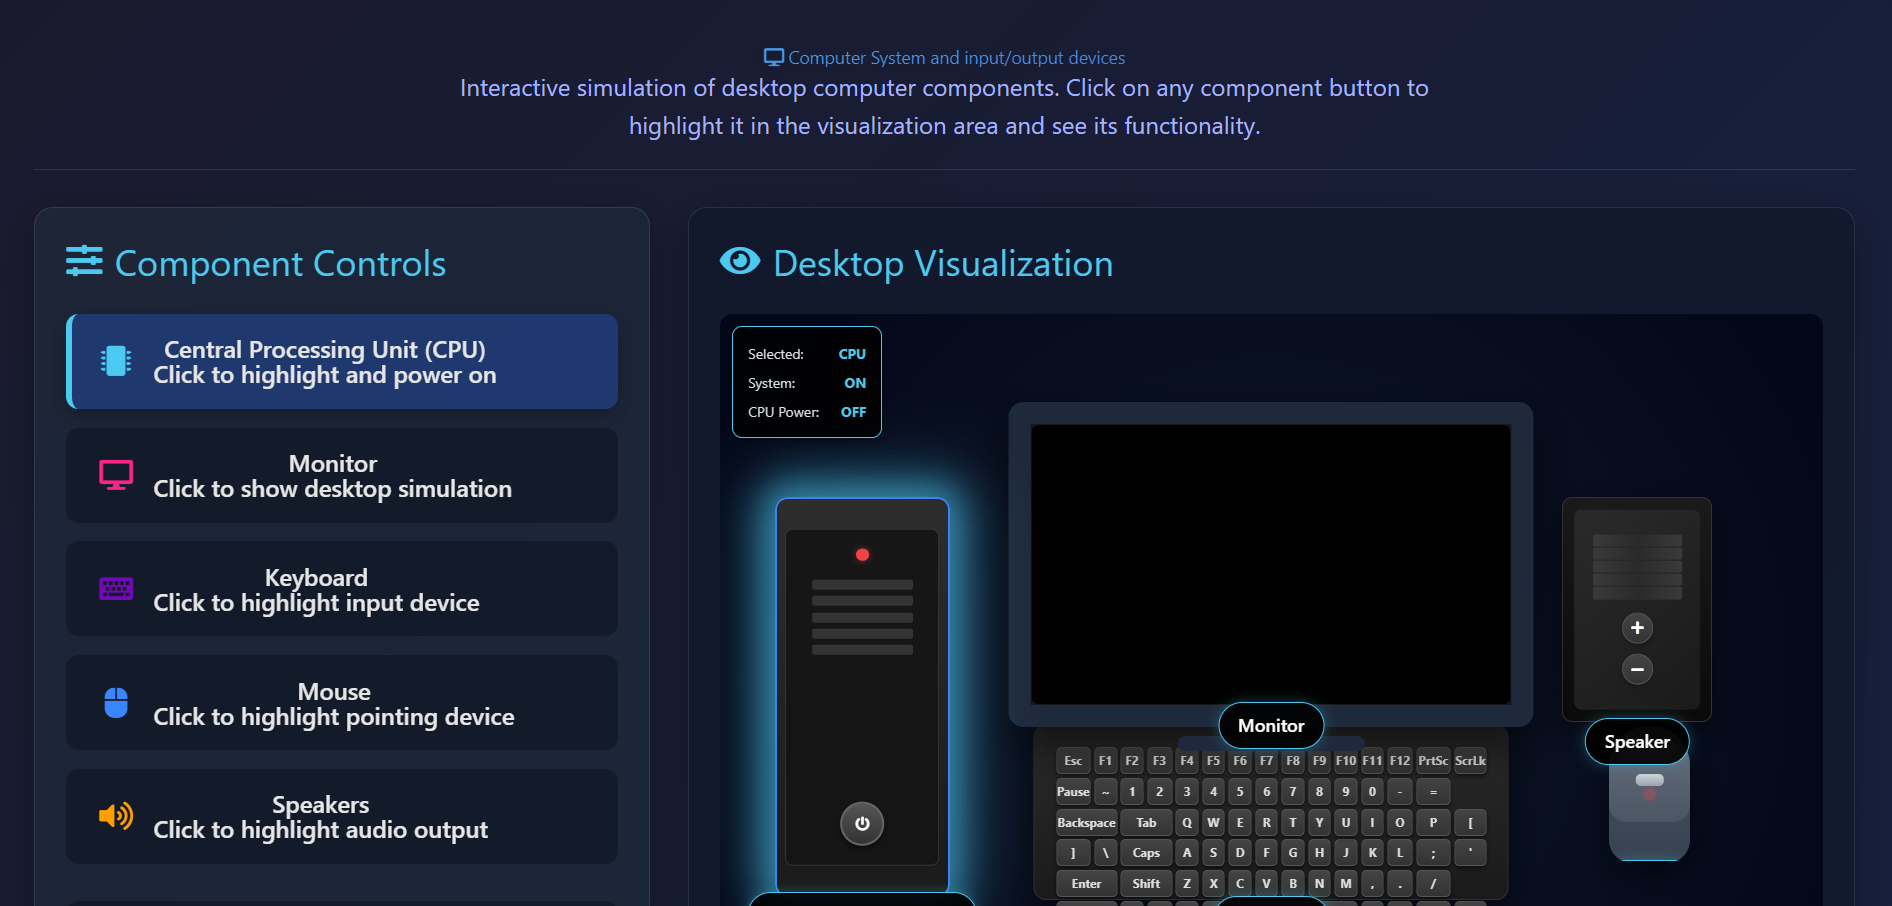The width and height of the screenshot is (1892, 906).
Task: Click the red LED on the CPU tower
Action: click(862, 555)
